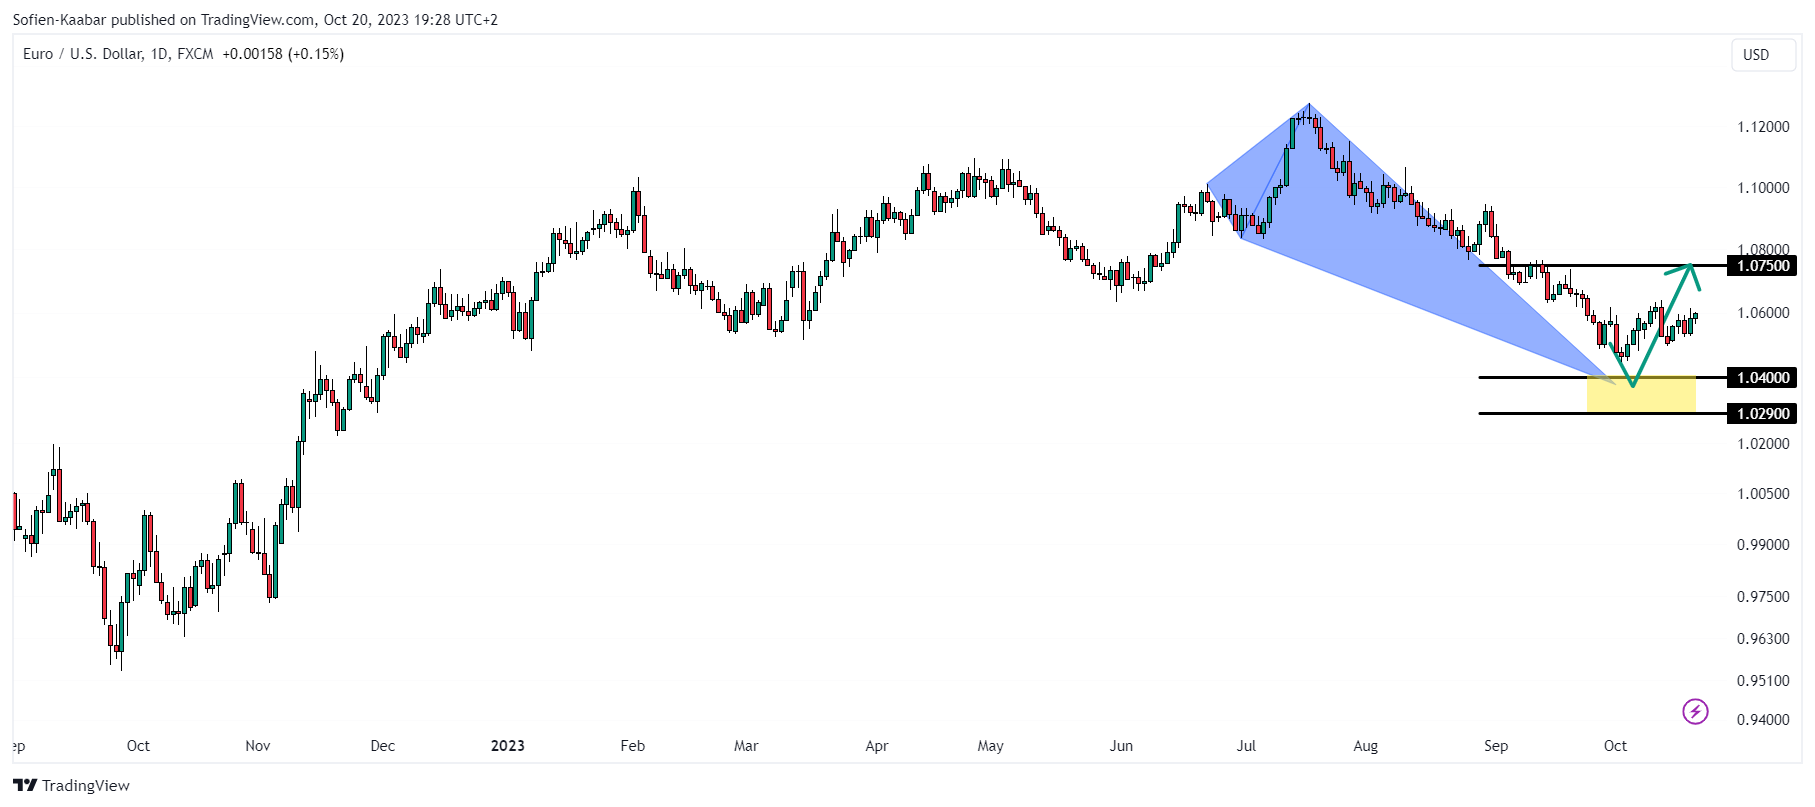The image size is (1815, 807).
Task: Click the purple lightning bolt icon
Action: pyautogui.click(x=1695, y=712)
